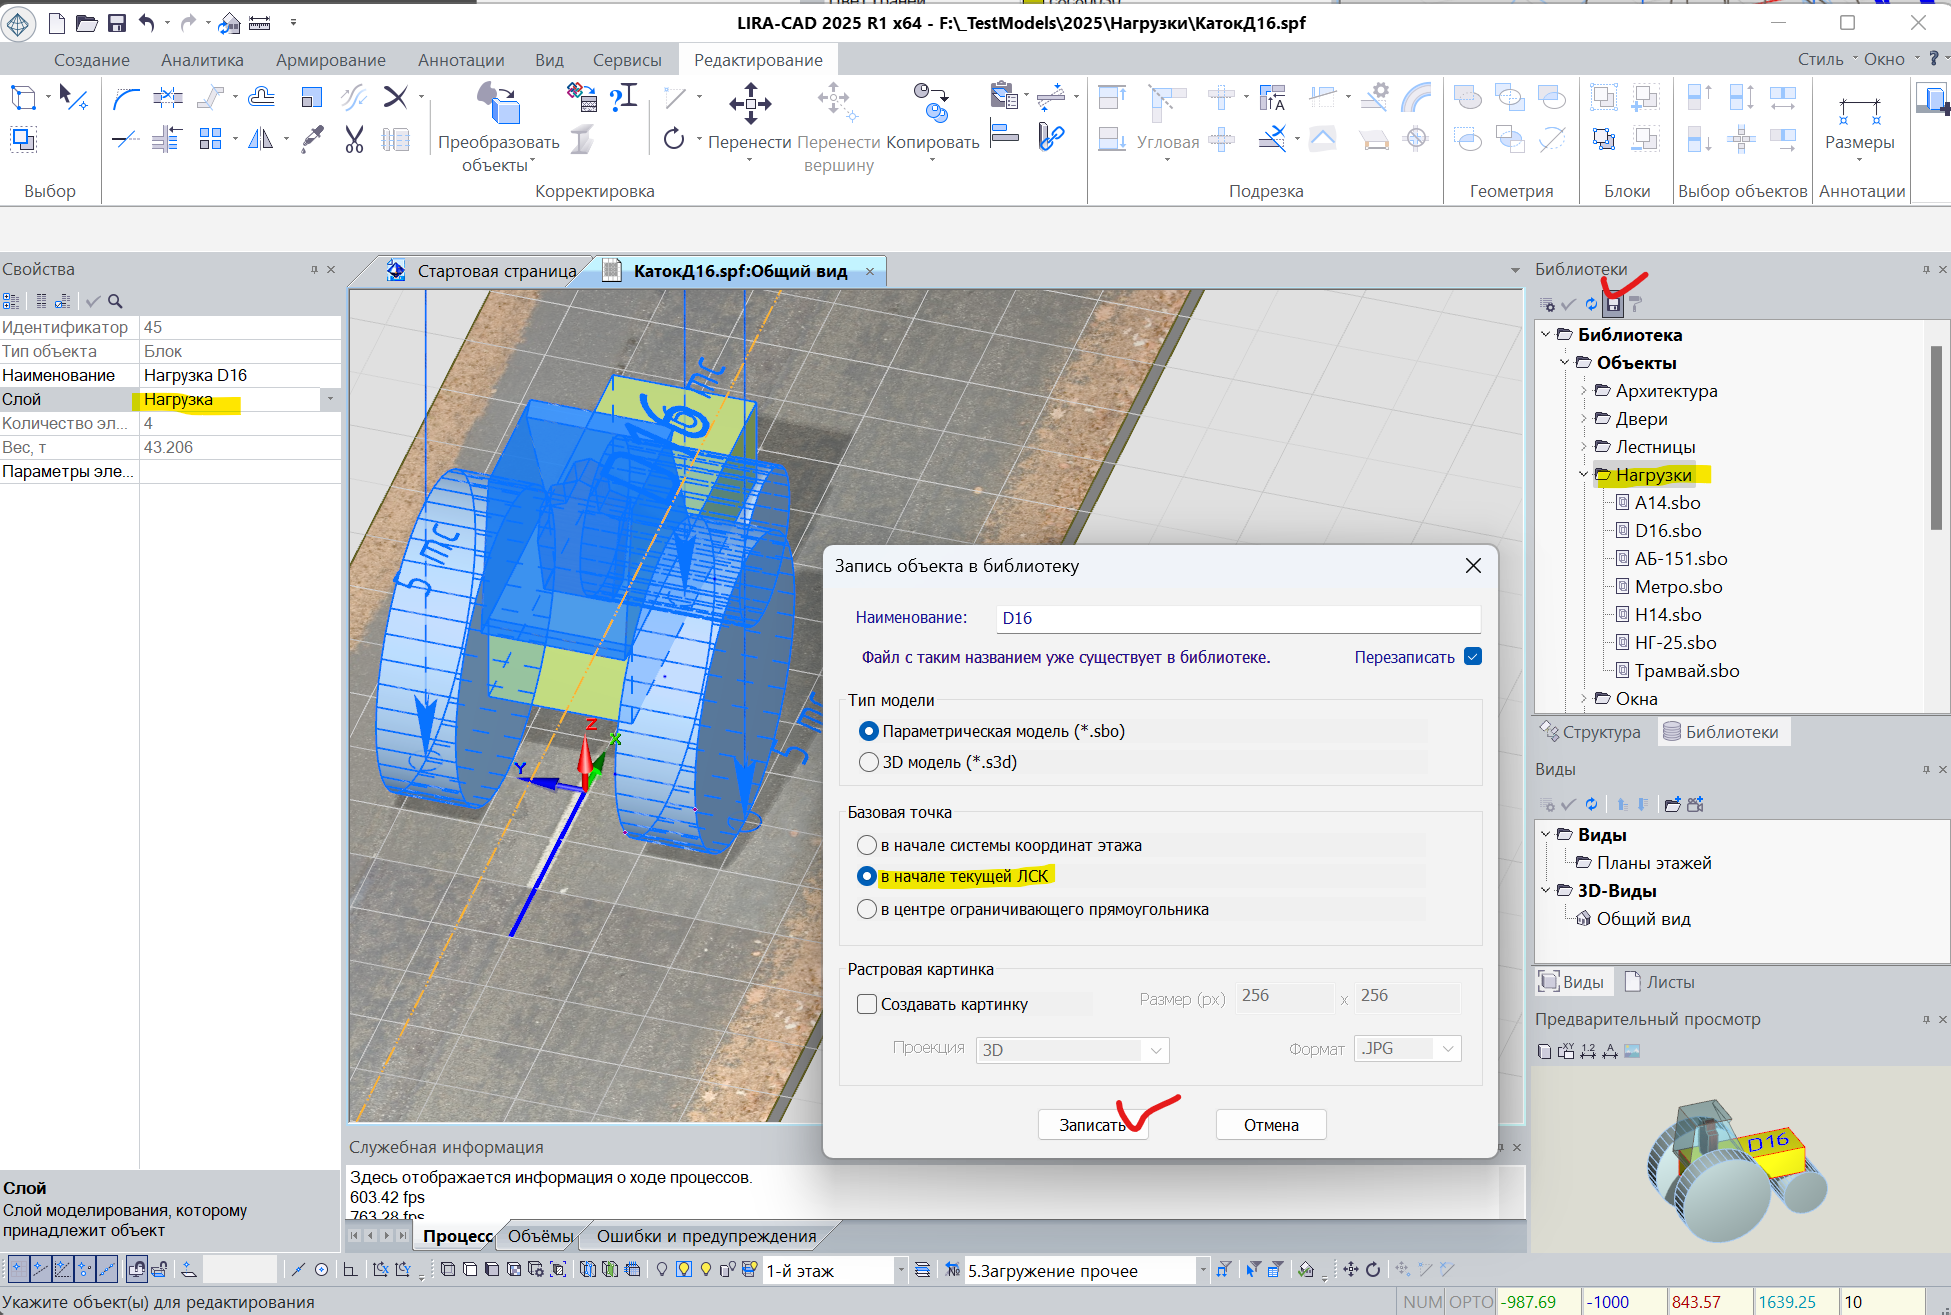This screenshot has height=1315, width=1951.
Task: Click the save-to-library icon in Библиотеки
Action: pyautogui.click(x=1613, y=304)
